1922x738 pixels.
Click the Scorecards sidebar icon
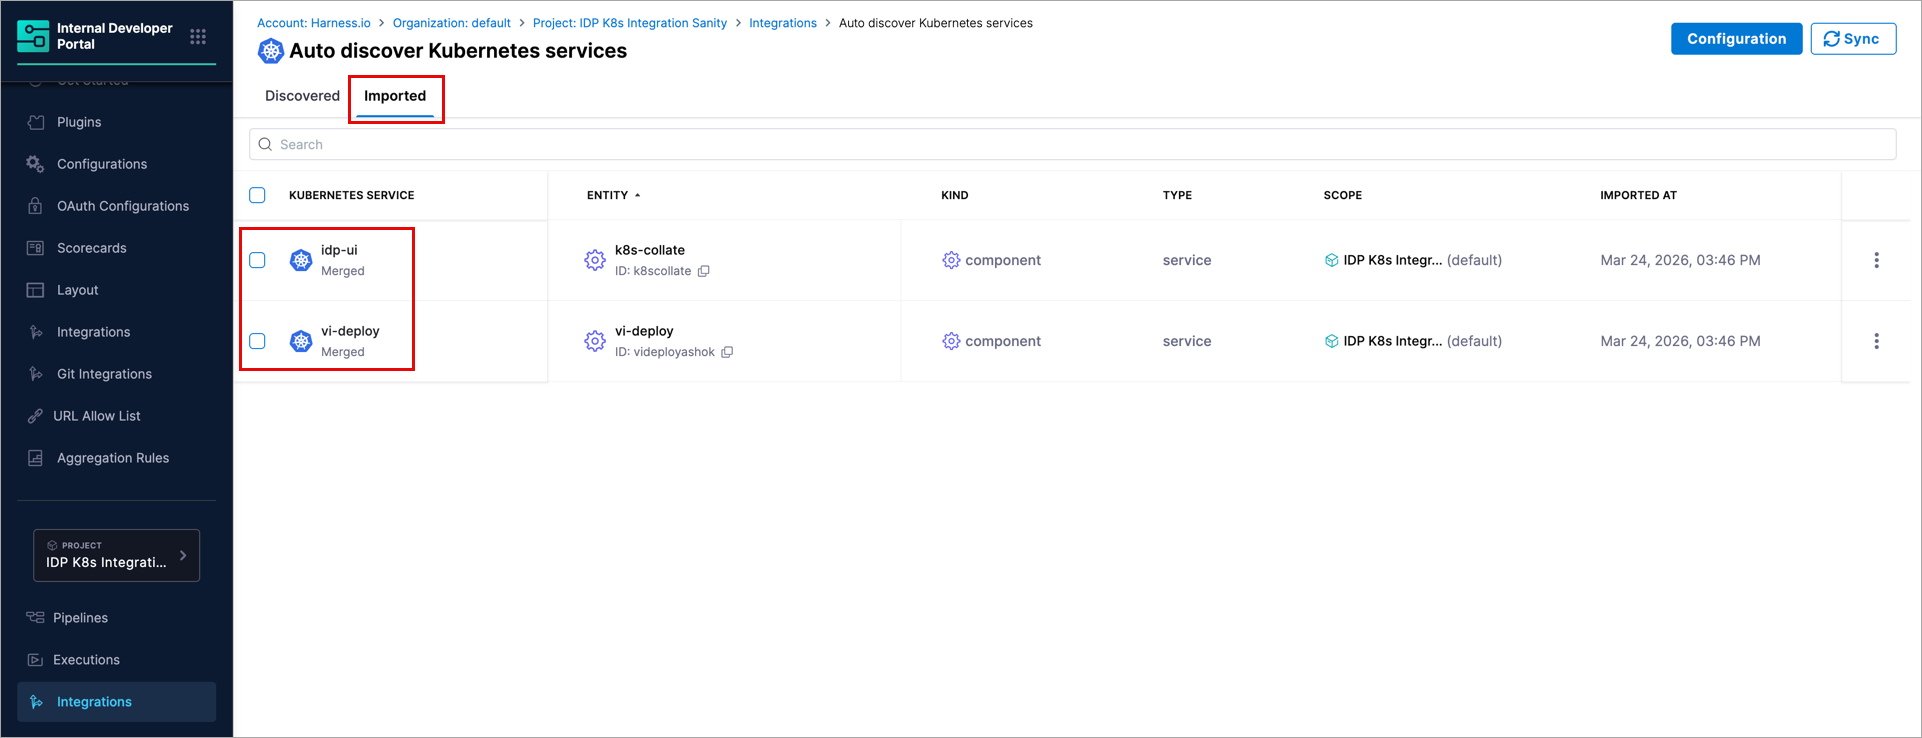pyautogui.click(x=36, y=248)
